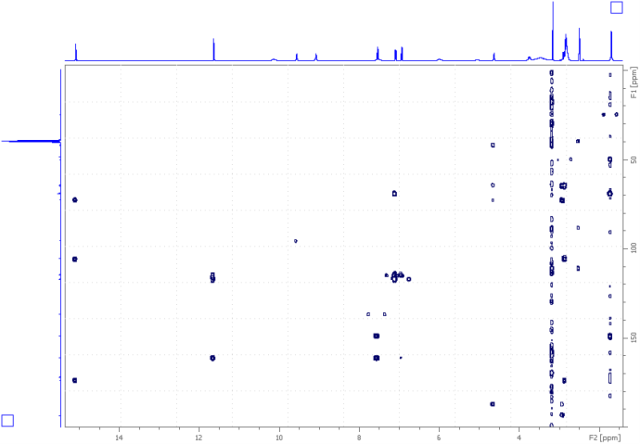Screen dimensions: 640x444
Task: Click the small square box in bottom-left corner
Action: (7, 420)
